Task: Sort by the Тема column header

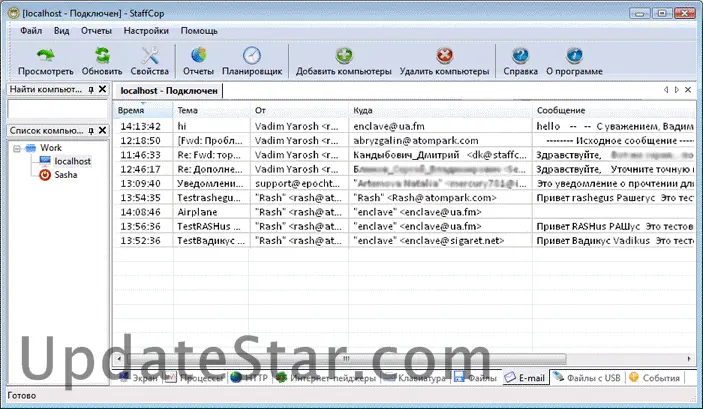Action: click(x=212, y=110)
